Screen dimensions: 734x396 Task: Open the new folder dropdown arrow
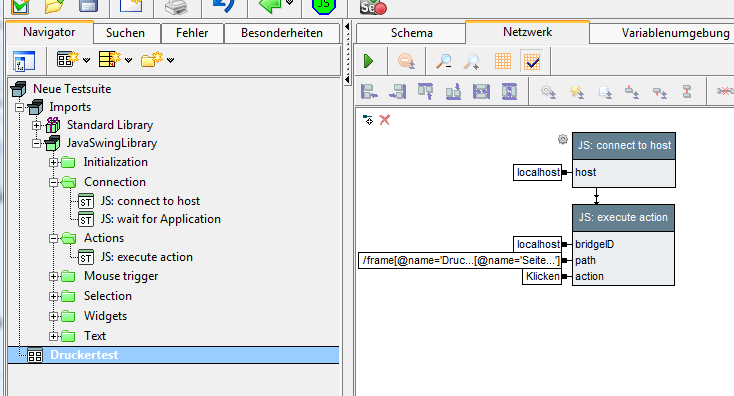pos(170,60)
